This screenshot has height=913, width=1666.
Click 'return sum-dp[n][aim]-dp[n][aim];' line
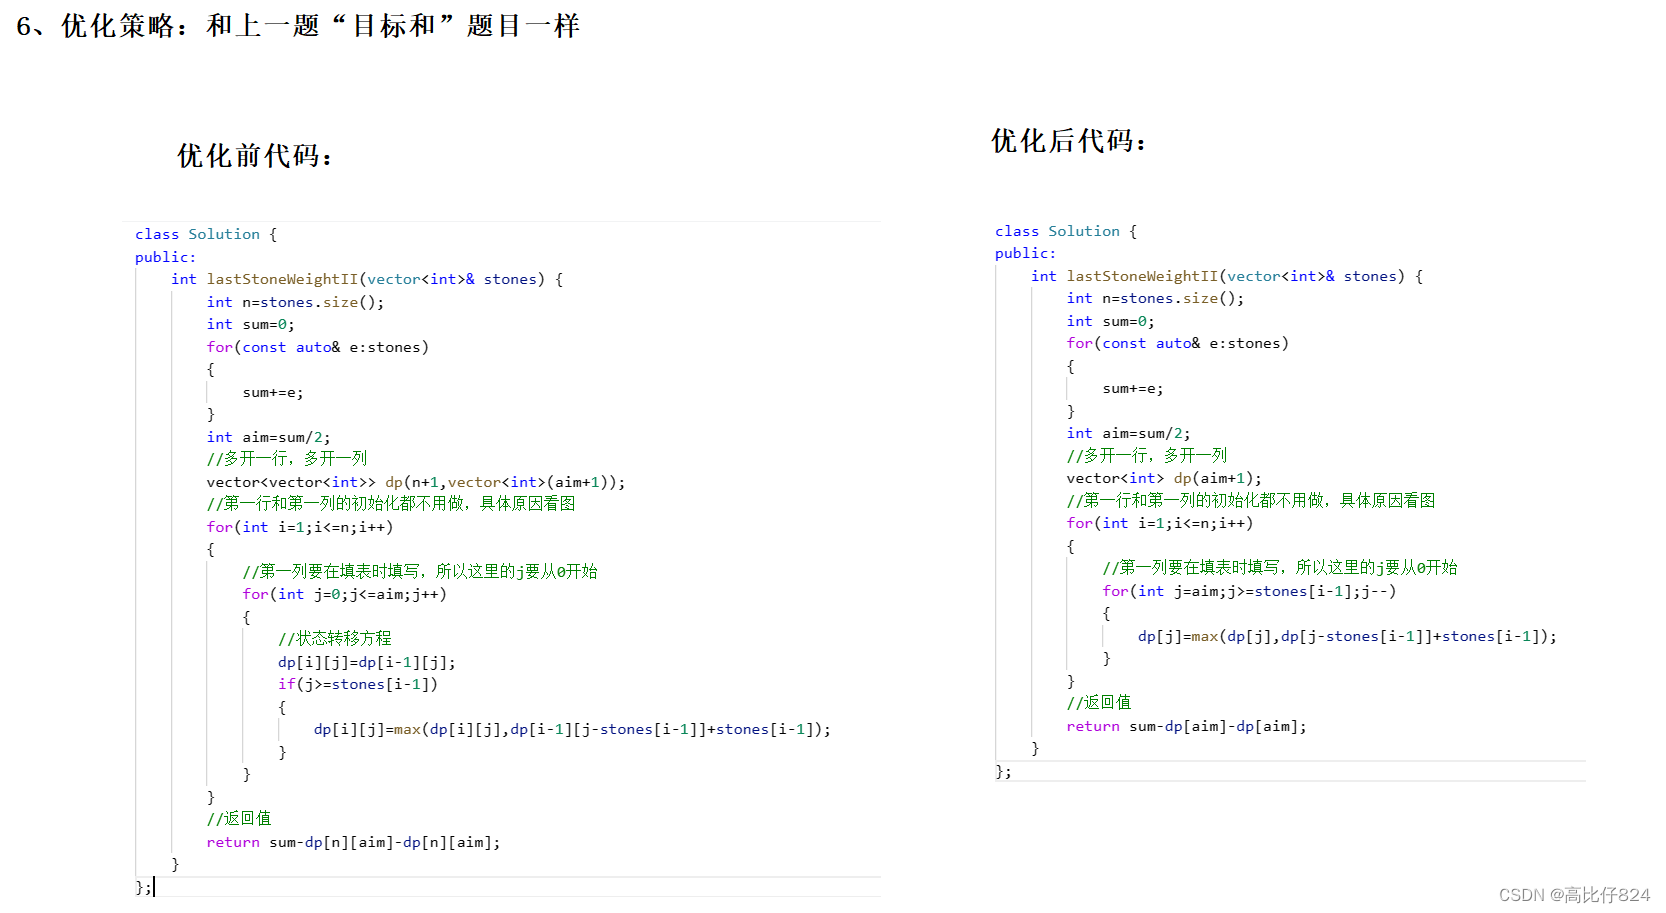[353, 842]
